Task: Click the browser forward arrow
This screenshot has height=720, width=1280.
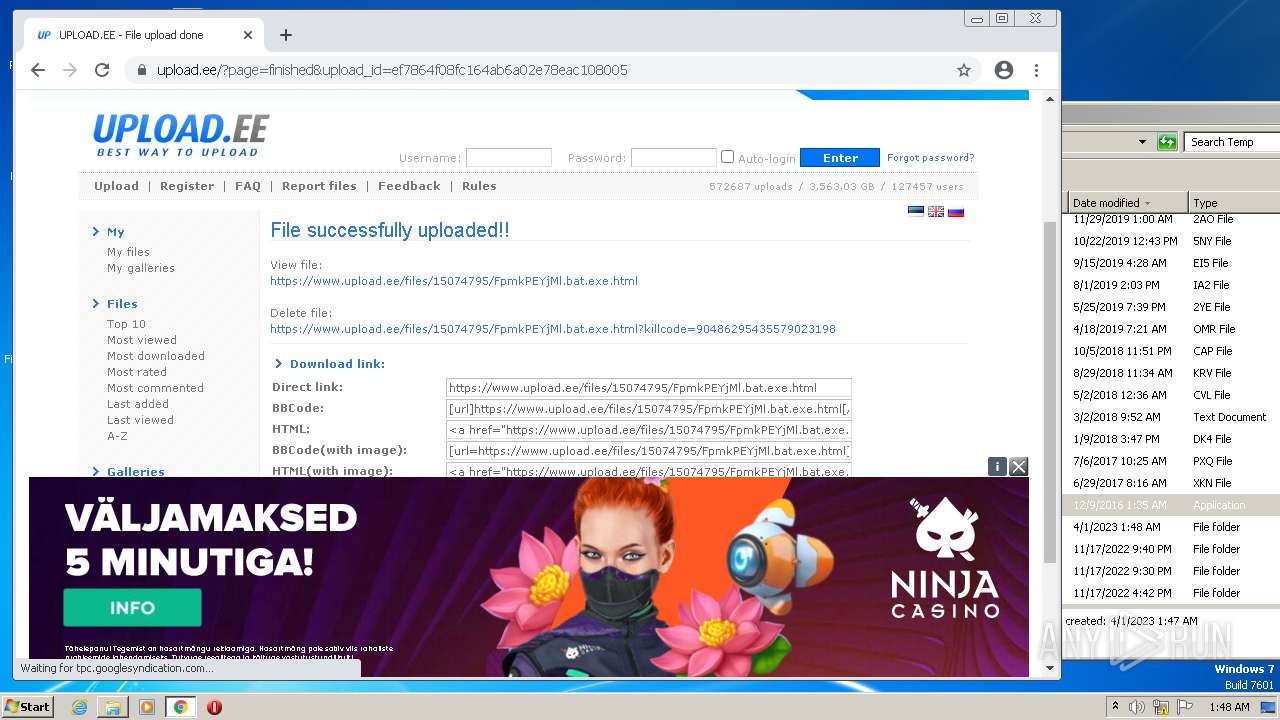Action: (70, 70)
